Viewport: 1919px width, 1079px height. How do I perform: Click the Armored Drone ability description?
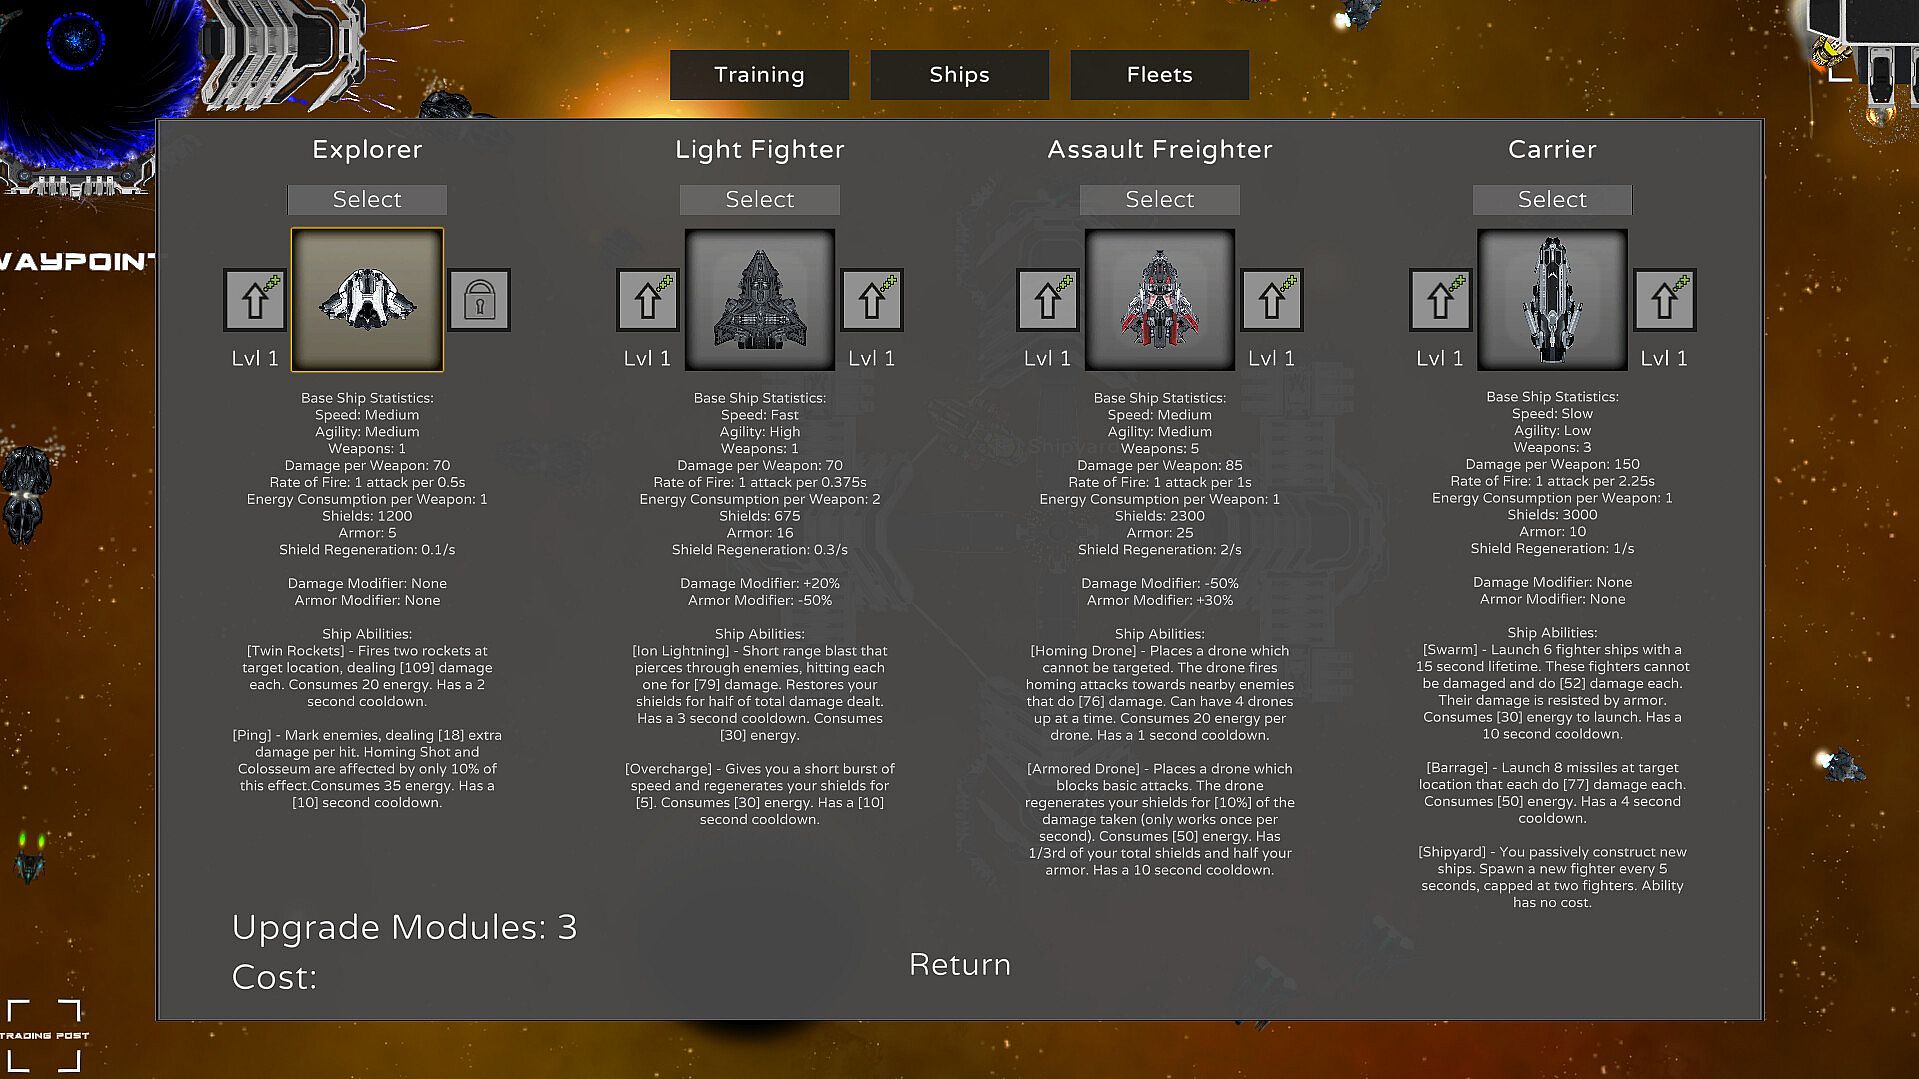click(x=1160, y=819)
